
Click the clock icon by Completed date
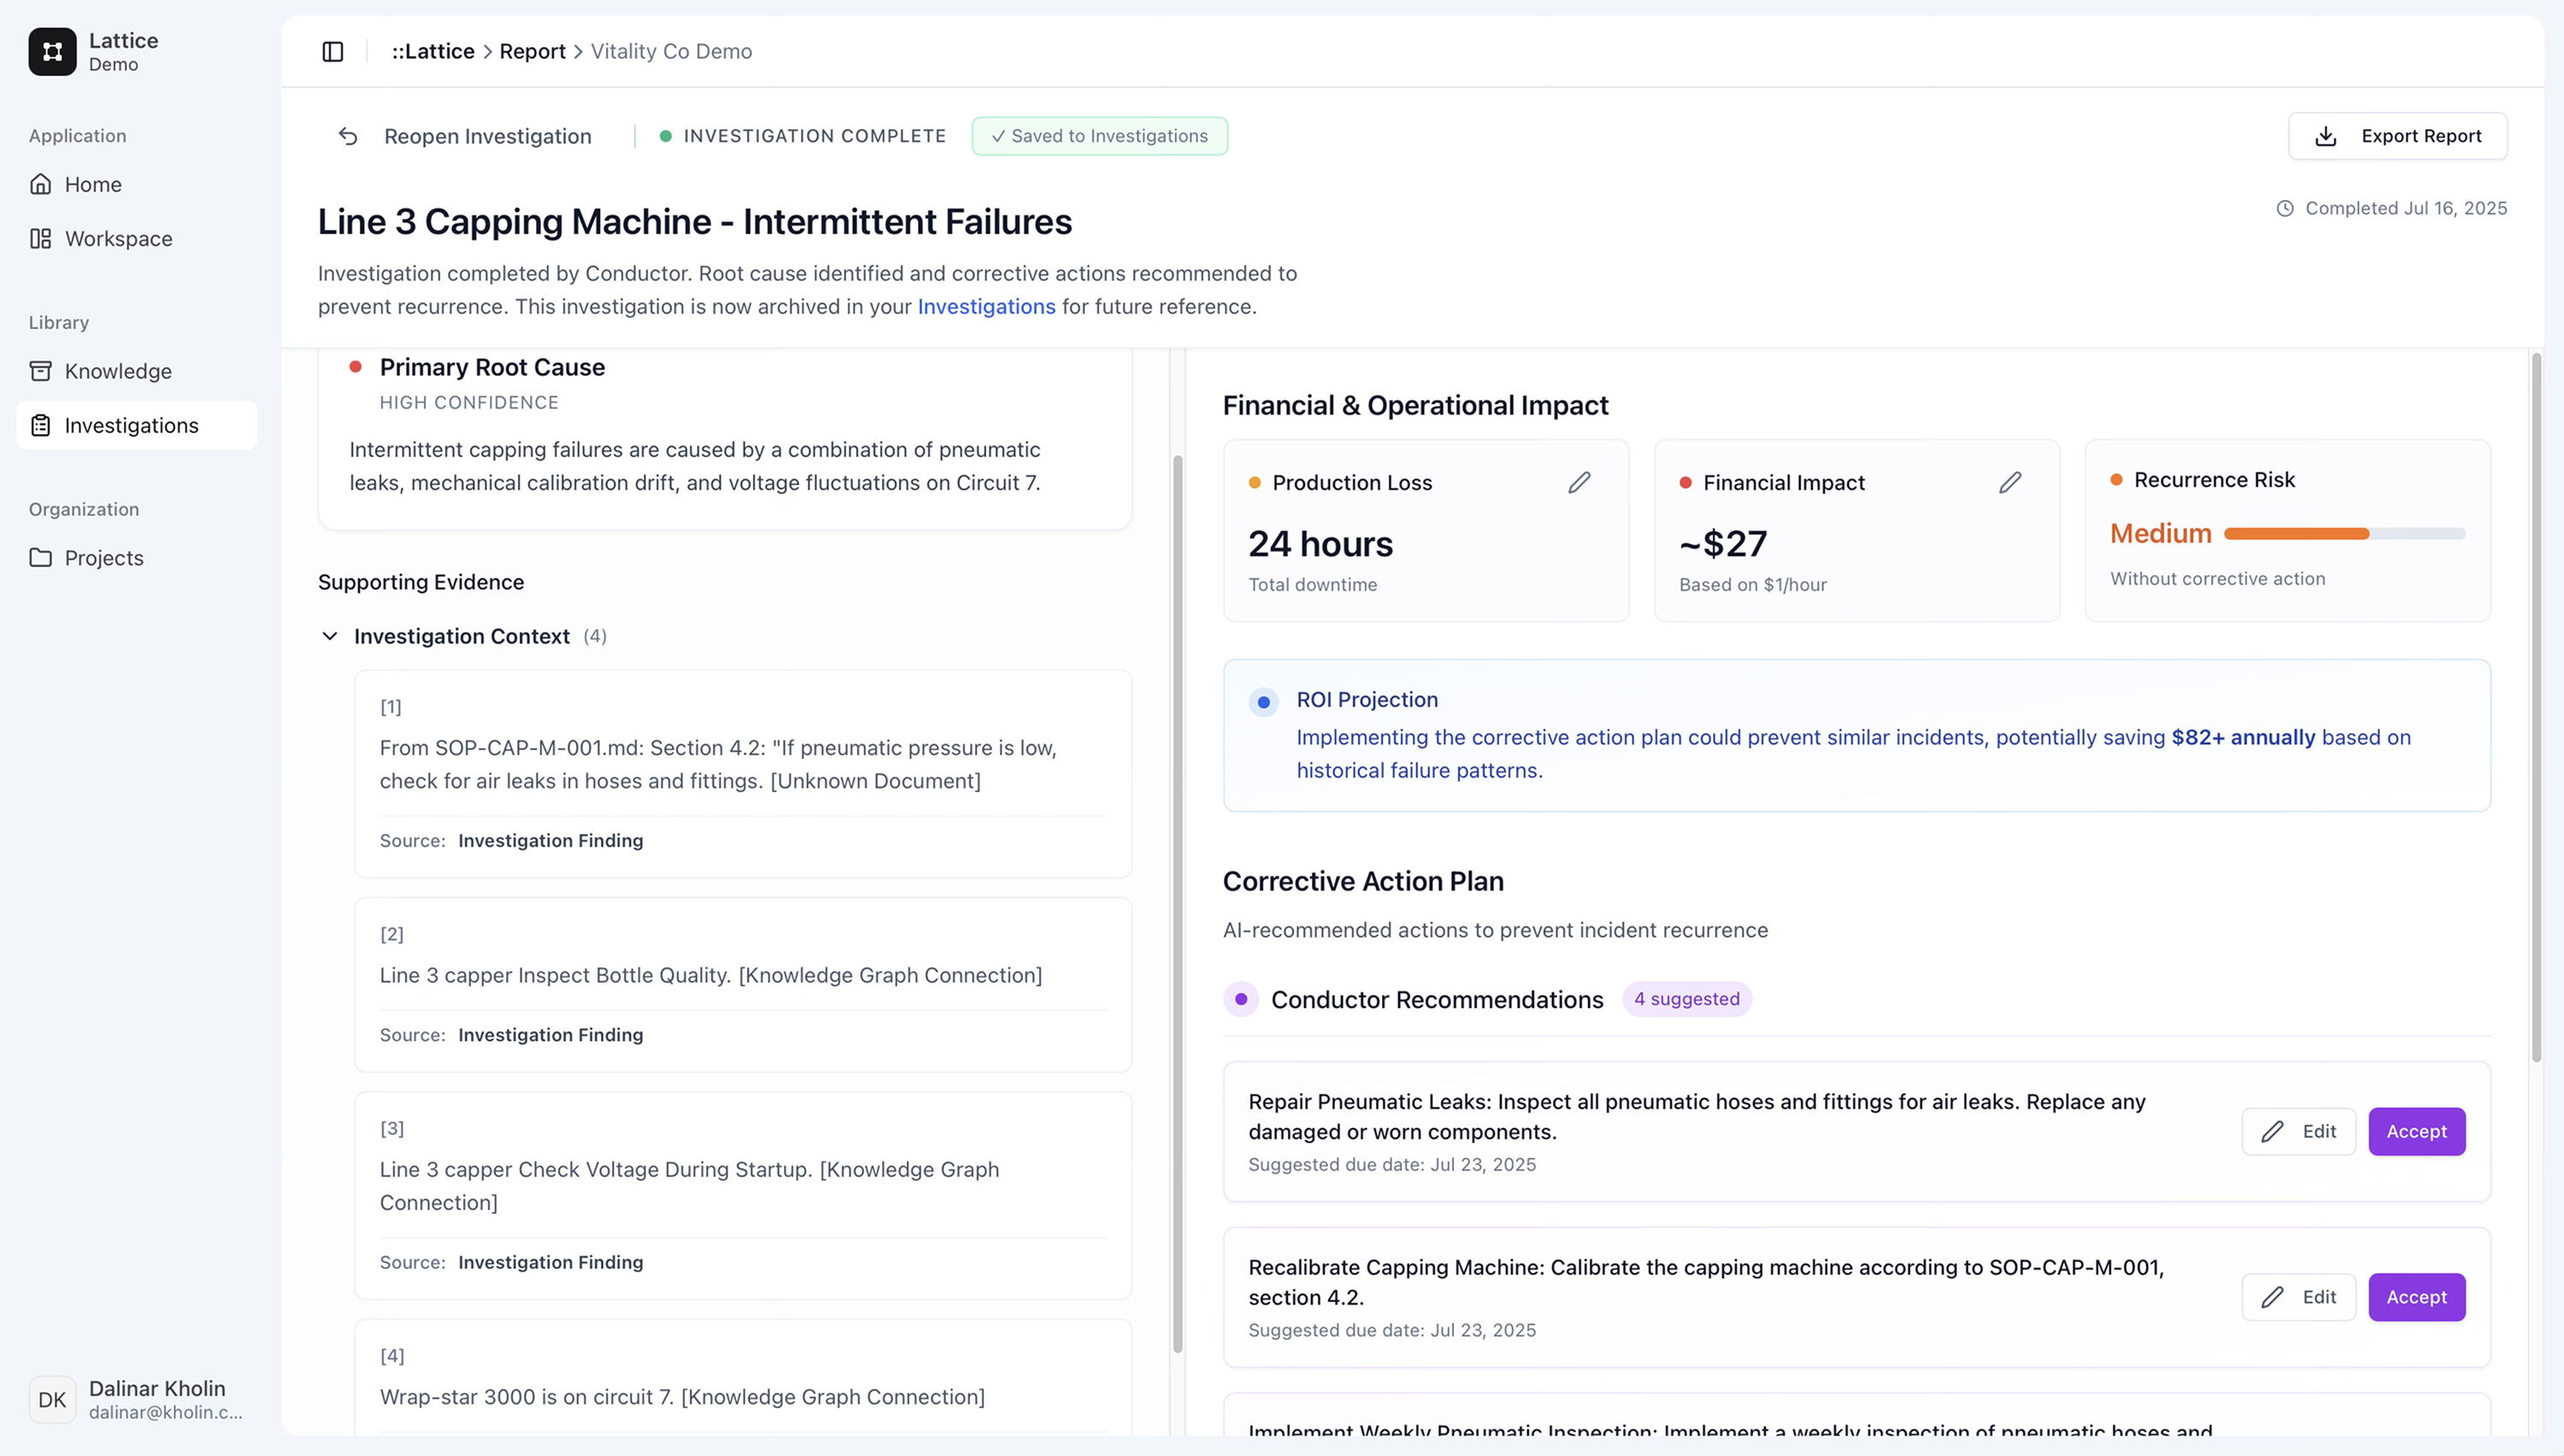pyautogui.click(x=2285, y=208)
